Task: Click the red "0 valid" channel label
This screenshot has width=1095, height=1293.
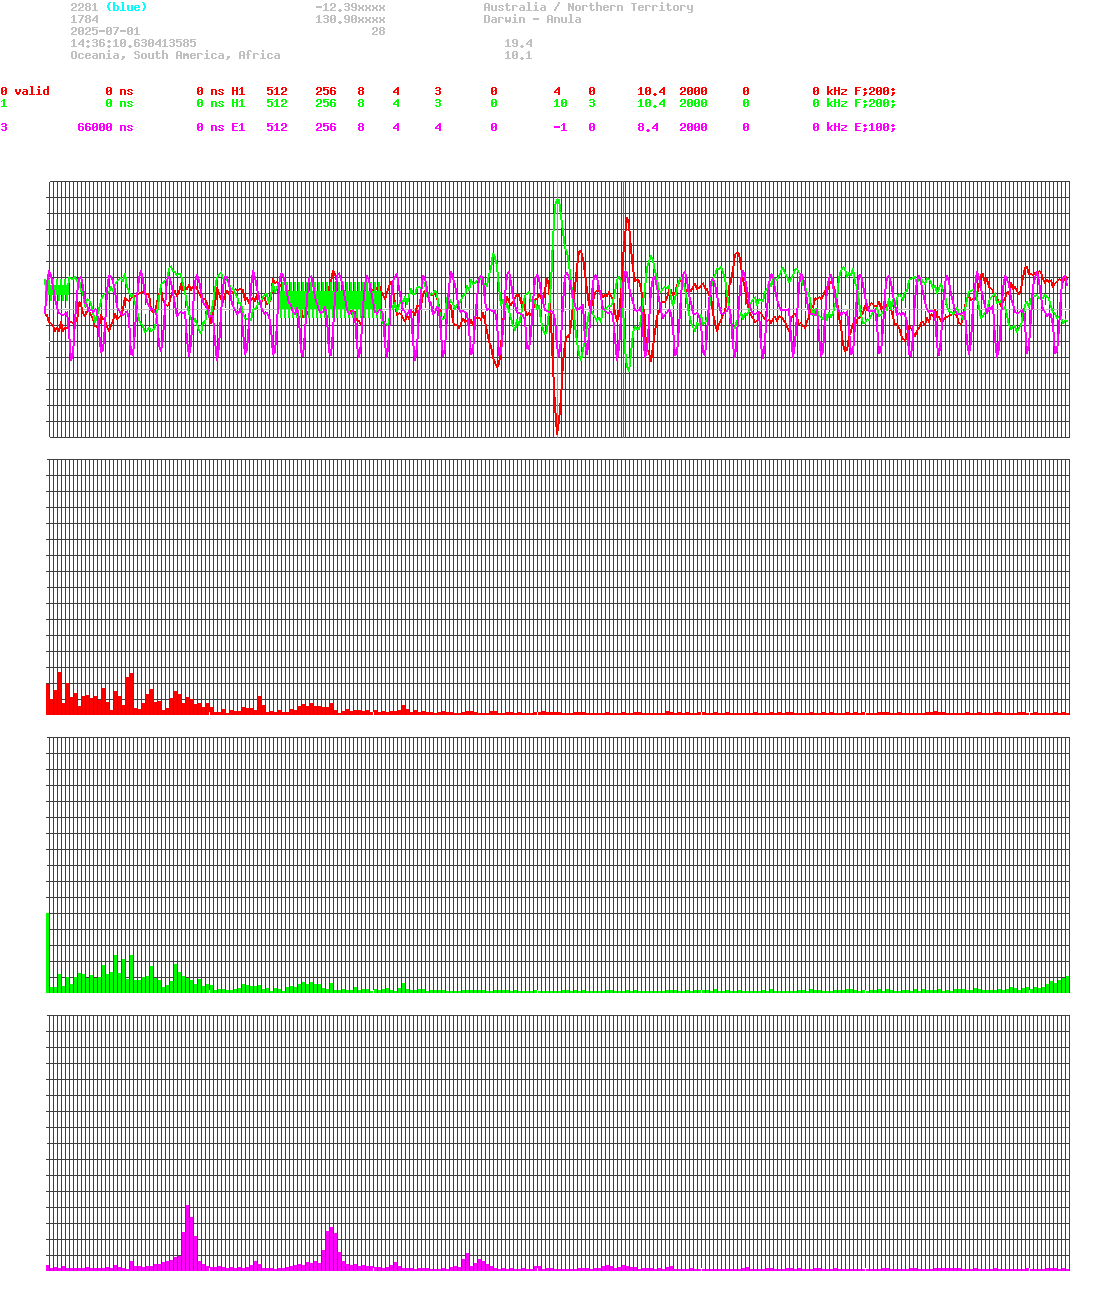Action: click(x=25, y=91)
